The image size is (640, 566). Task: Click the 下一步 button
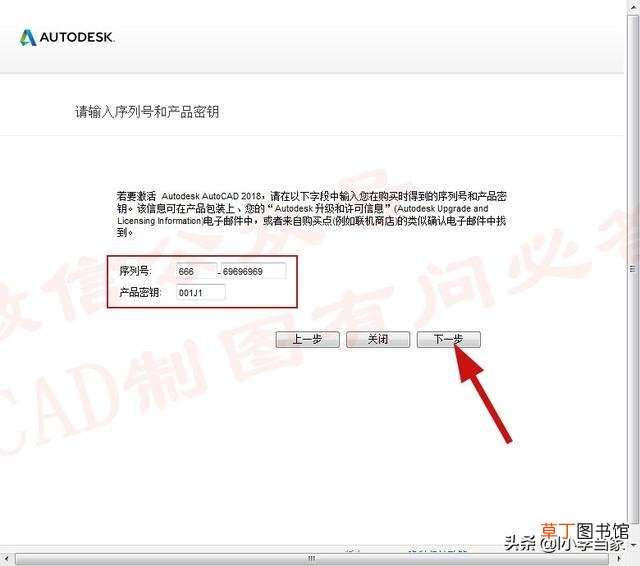[449, 340]
